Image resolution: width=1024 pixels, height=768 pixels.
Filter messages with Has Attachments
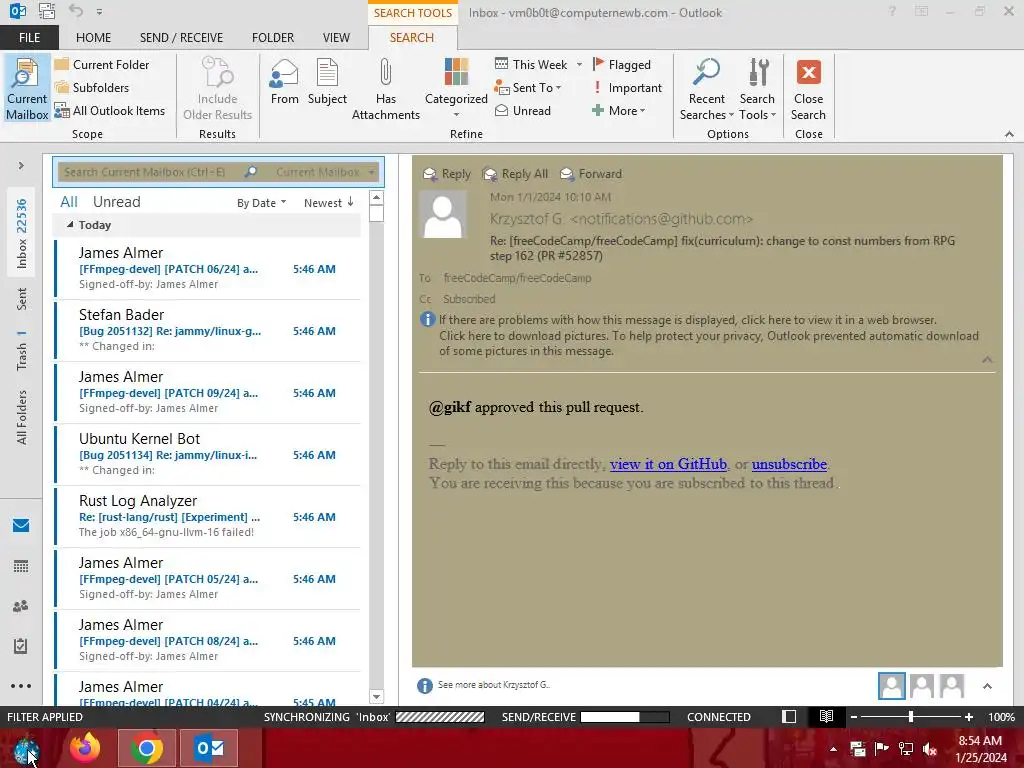coord(385,89)
